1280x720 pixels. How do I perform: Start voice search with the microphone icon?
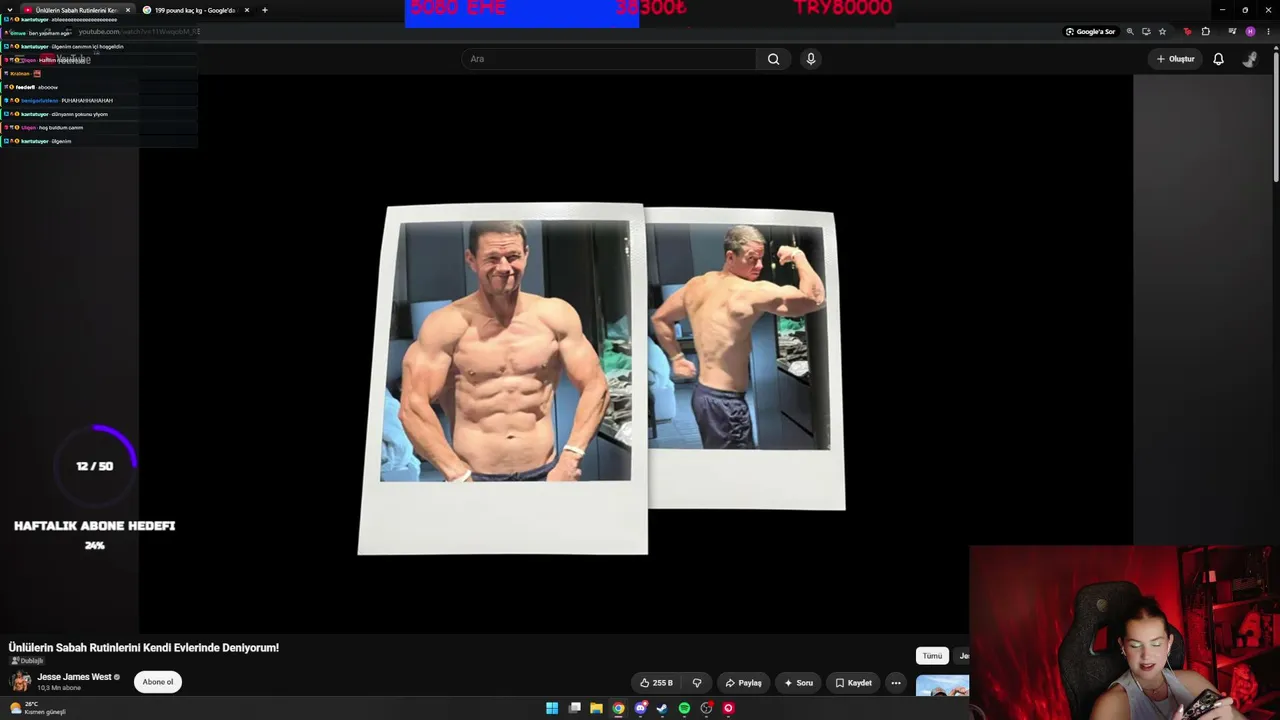click(x=811, y=59)
